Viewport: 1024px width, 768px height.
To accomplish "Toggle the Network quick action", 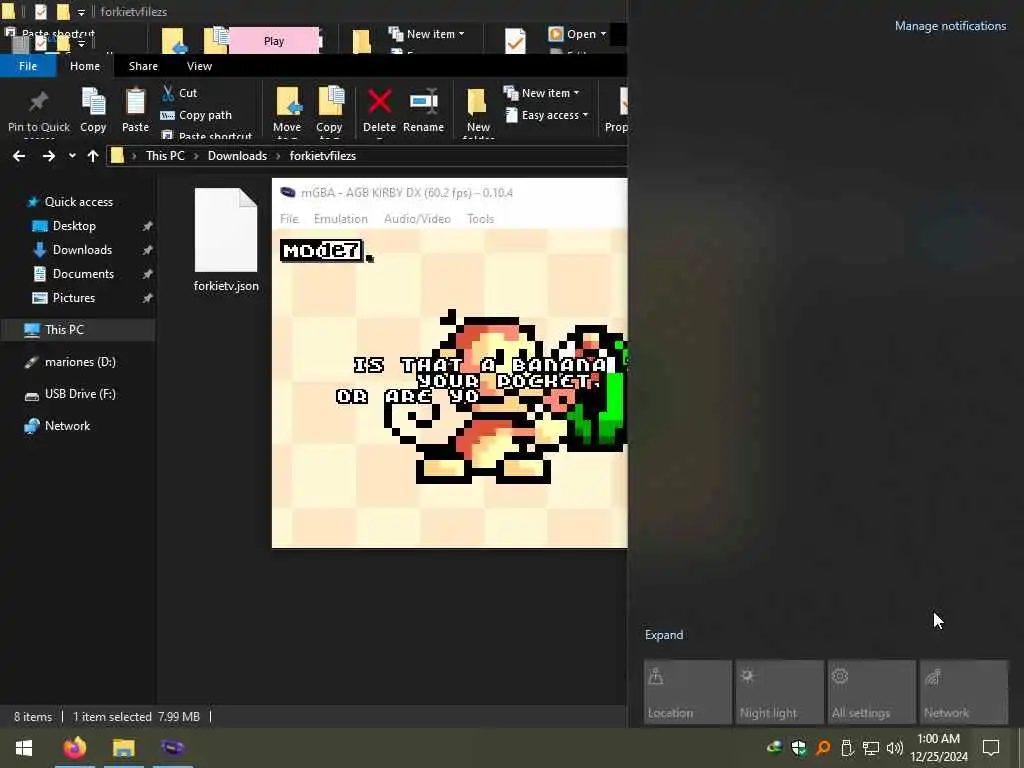I will point(963,692).
